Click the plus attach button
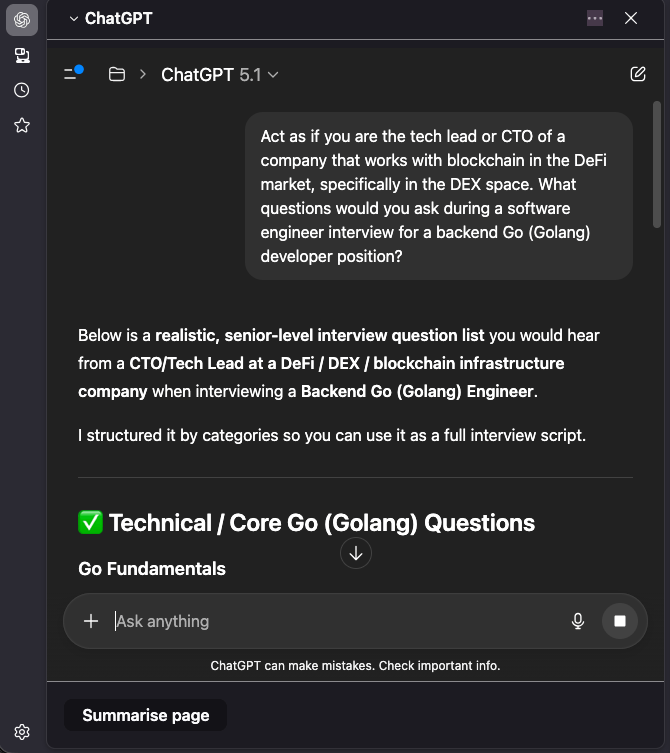 (x=91, y=621)
